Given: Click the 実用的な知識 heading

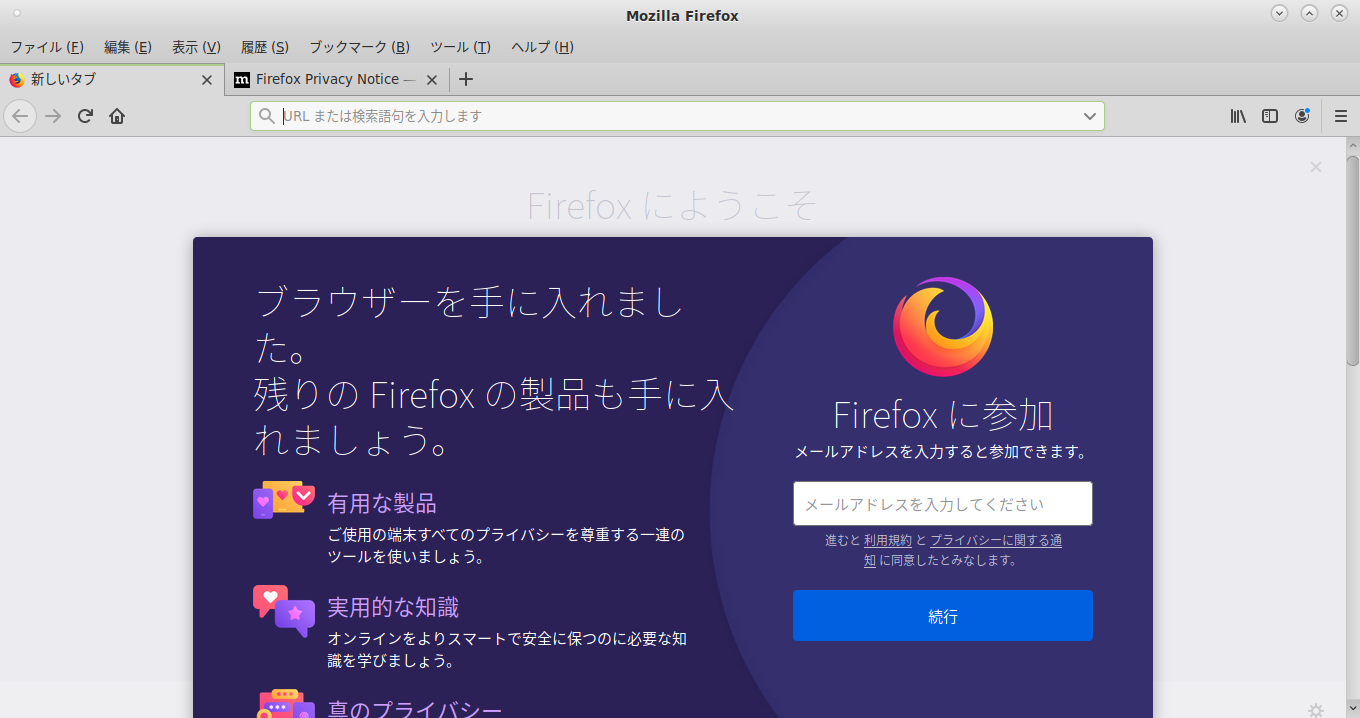Looking at the screenshot, I should pos(393,608).
